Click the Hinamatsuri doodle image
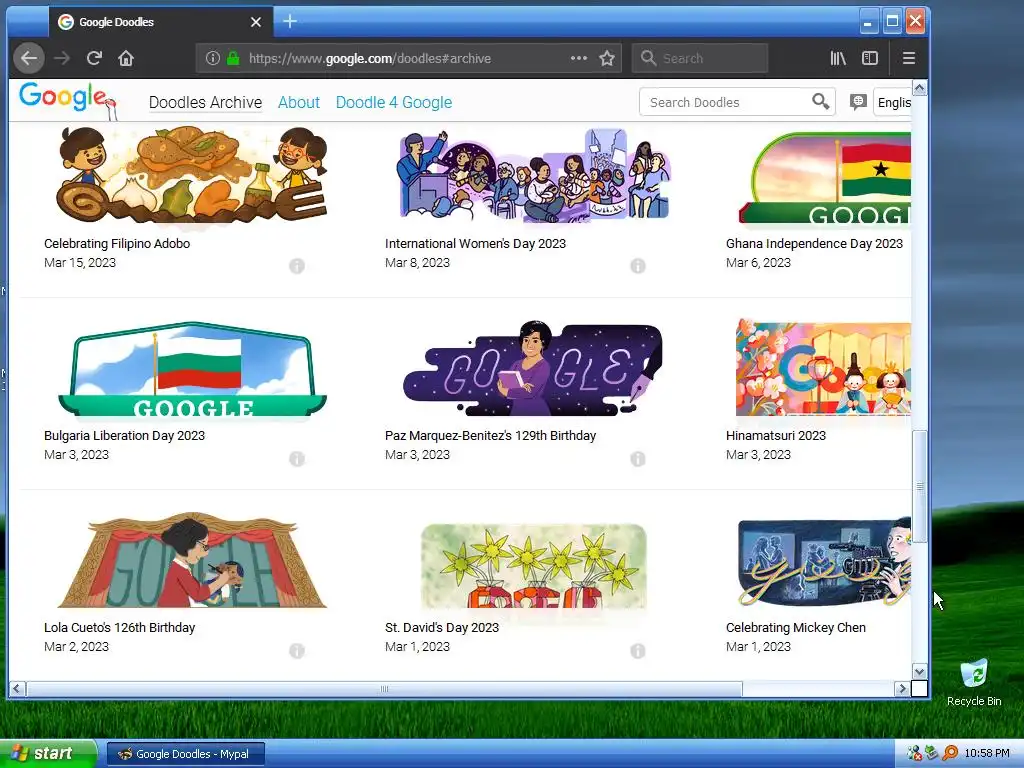1024x768 pixels. 824,368
